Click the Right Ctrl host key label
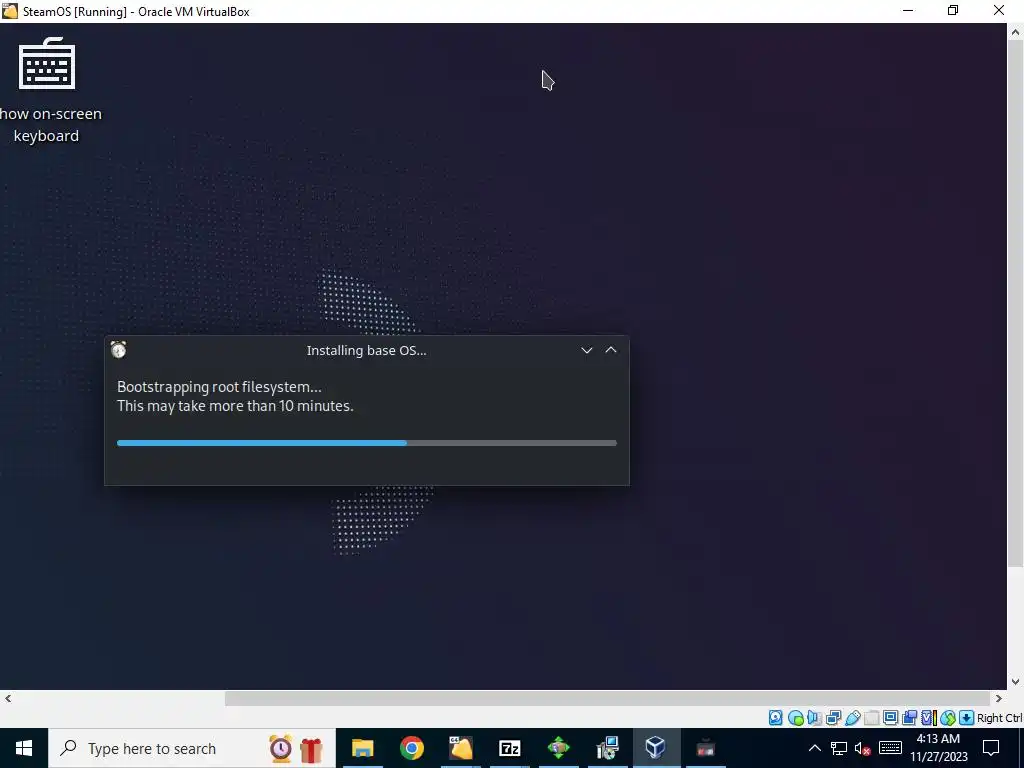Viewport: 1024px width, 768px height. click(x=1000, y=718)
